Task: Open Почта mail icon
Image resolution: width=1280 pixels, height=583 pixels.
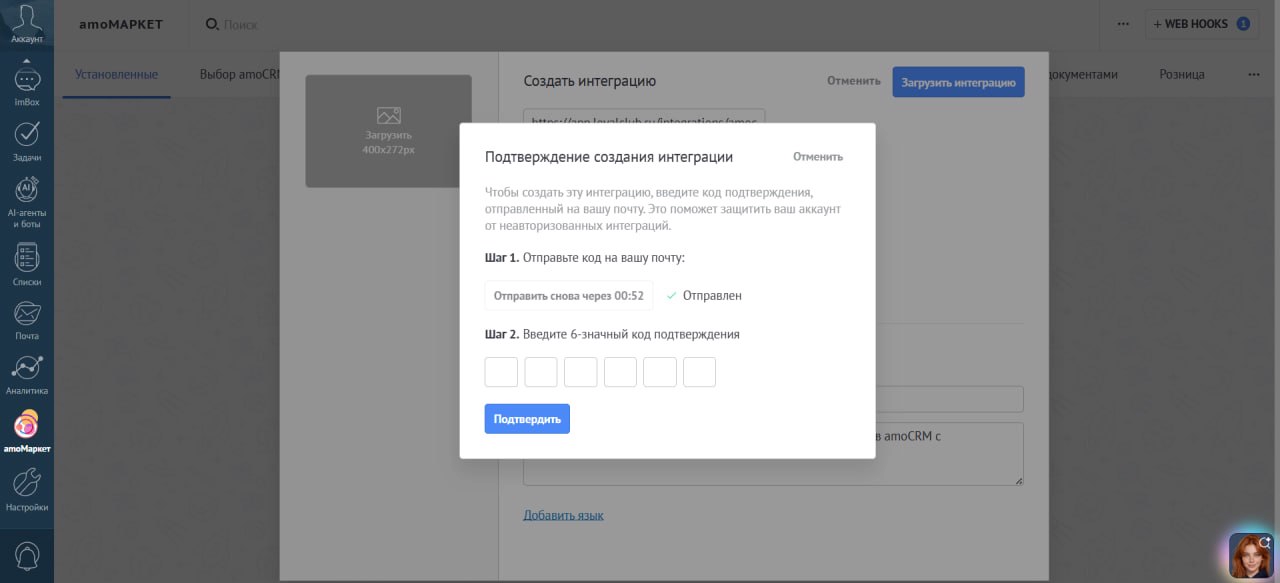Action: (27, 320)
